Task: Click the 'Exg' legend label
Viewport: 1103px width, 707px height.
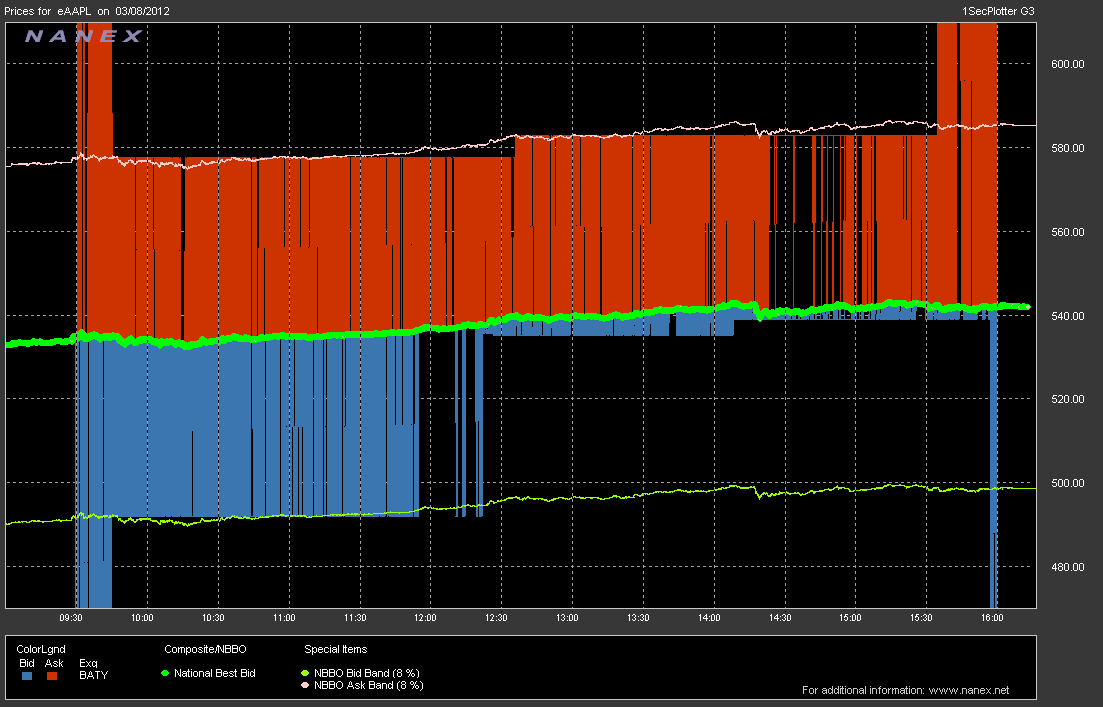Action: point(88,663)
